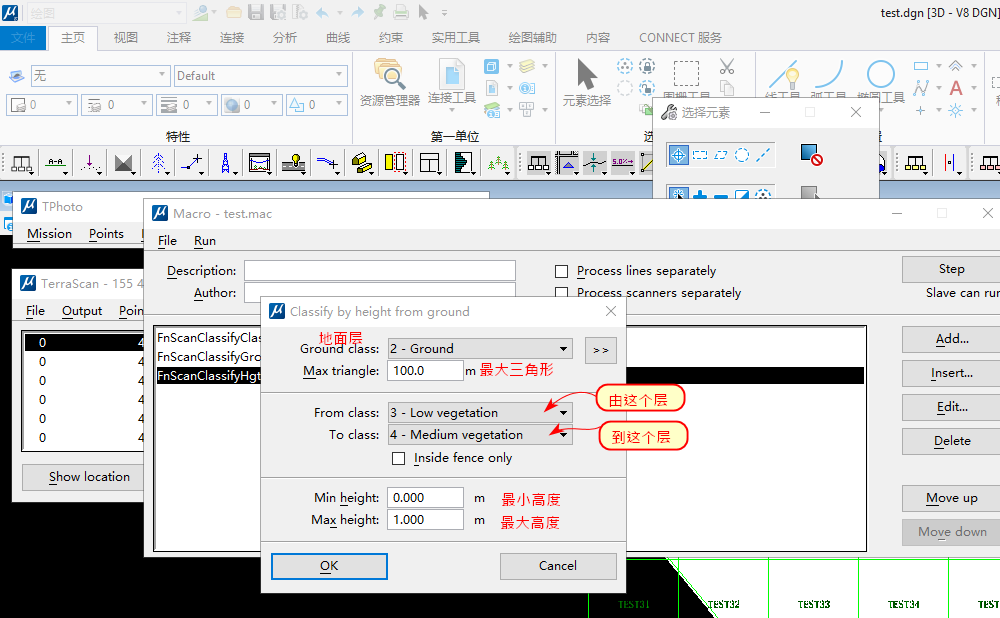Image resolution: width=1000 pixels, height=618 pixels.
Task: Click the Print icon in quick access
Action: [x=401, y=12]
